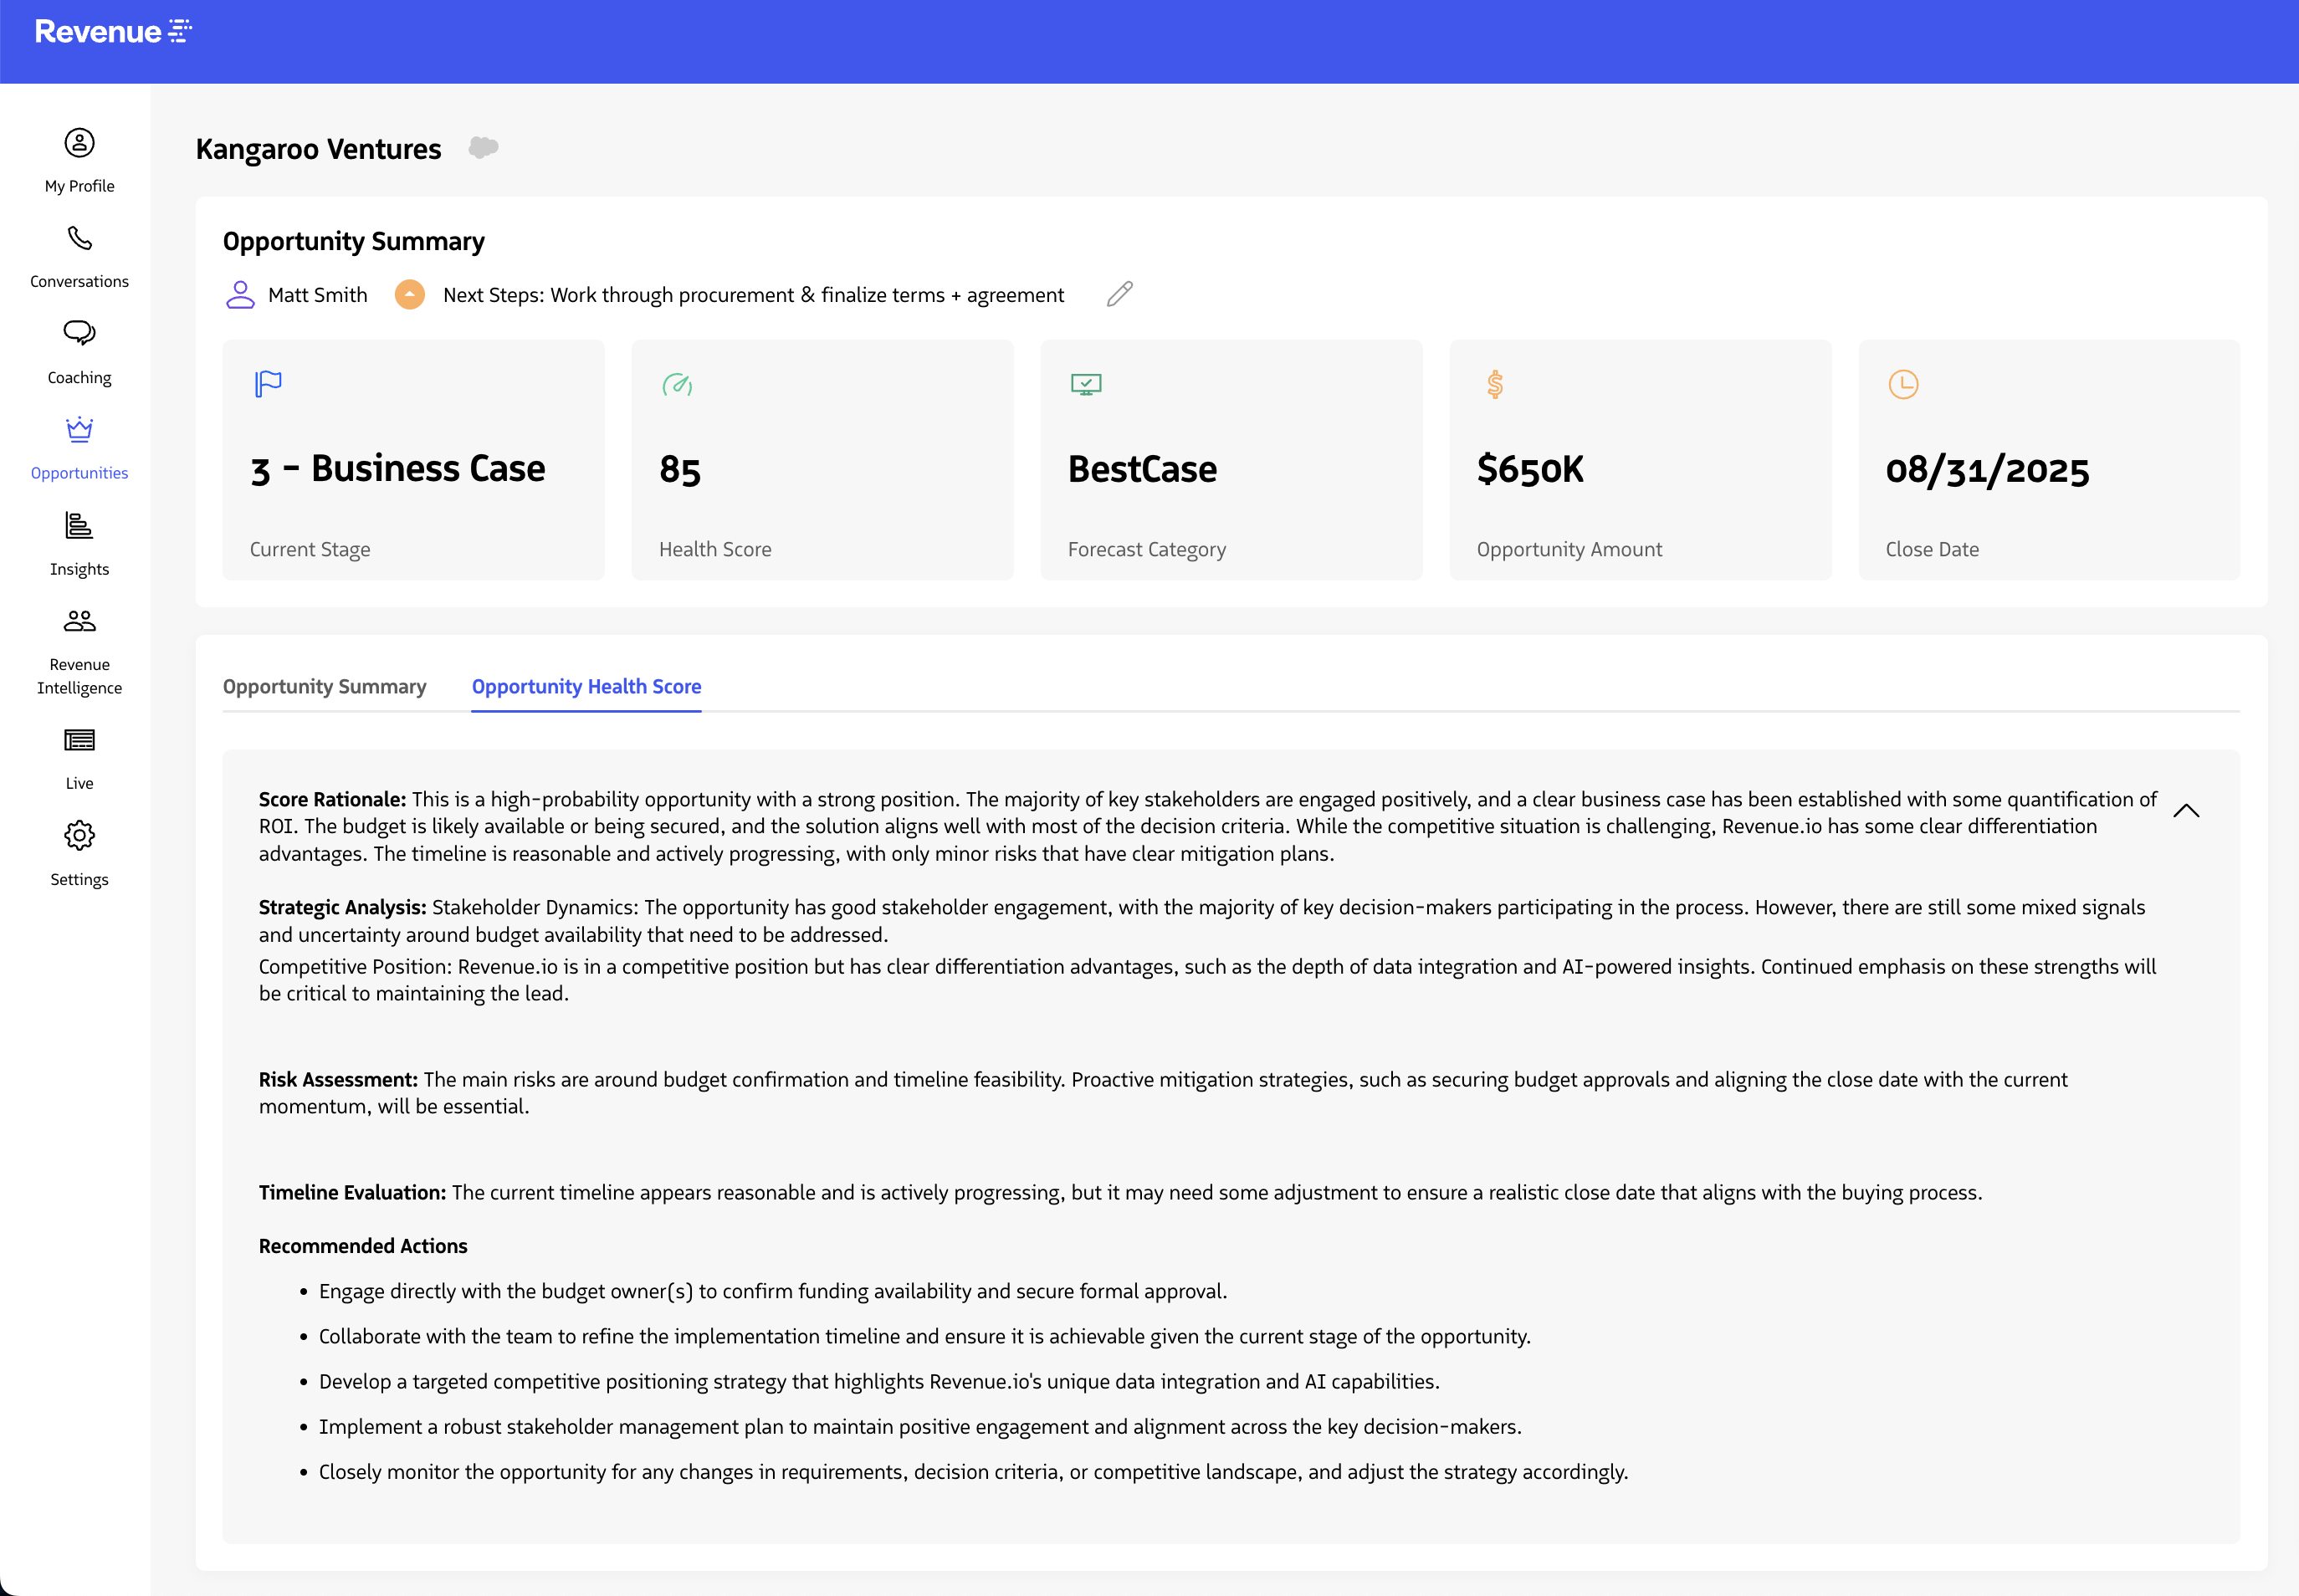Screen dimensions: 2299x1596
Task: Collapse the Score Rationale section
Action: (2185, 811)
